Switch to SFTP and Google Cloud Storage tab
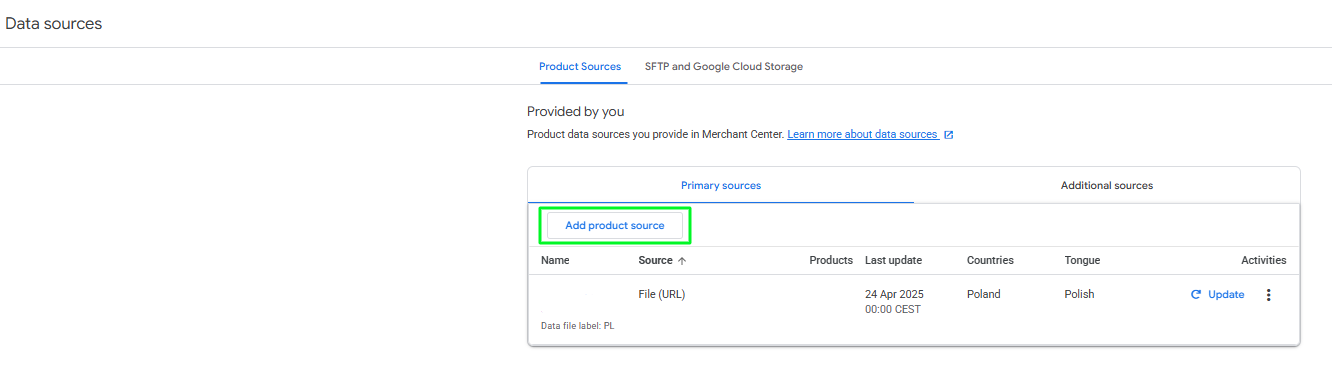Viewport: 1332px width, 369px height. click(724, 67)
